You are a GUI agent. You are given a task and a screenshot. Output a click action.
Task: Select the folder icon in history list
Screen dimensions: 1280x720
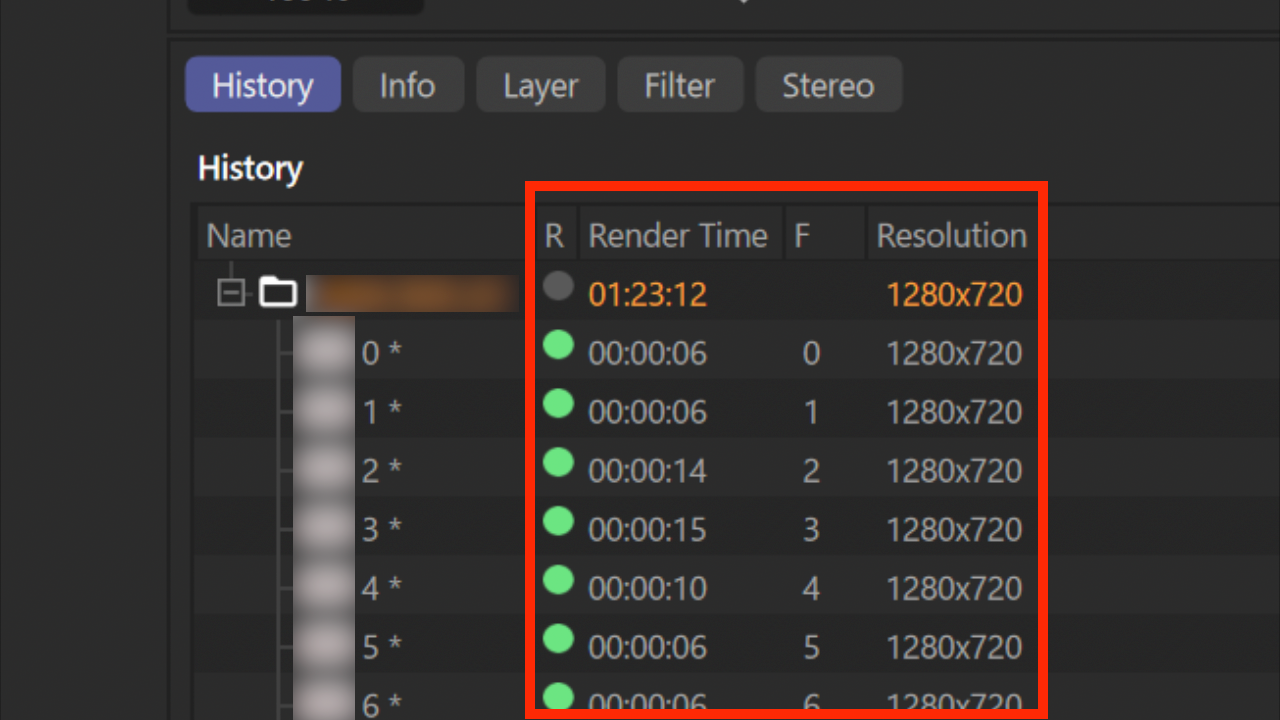[278, 293]
